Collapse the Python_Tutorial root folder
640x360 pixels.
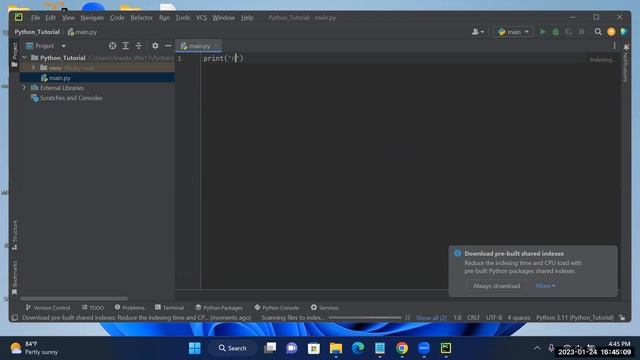click(25, 58)
